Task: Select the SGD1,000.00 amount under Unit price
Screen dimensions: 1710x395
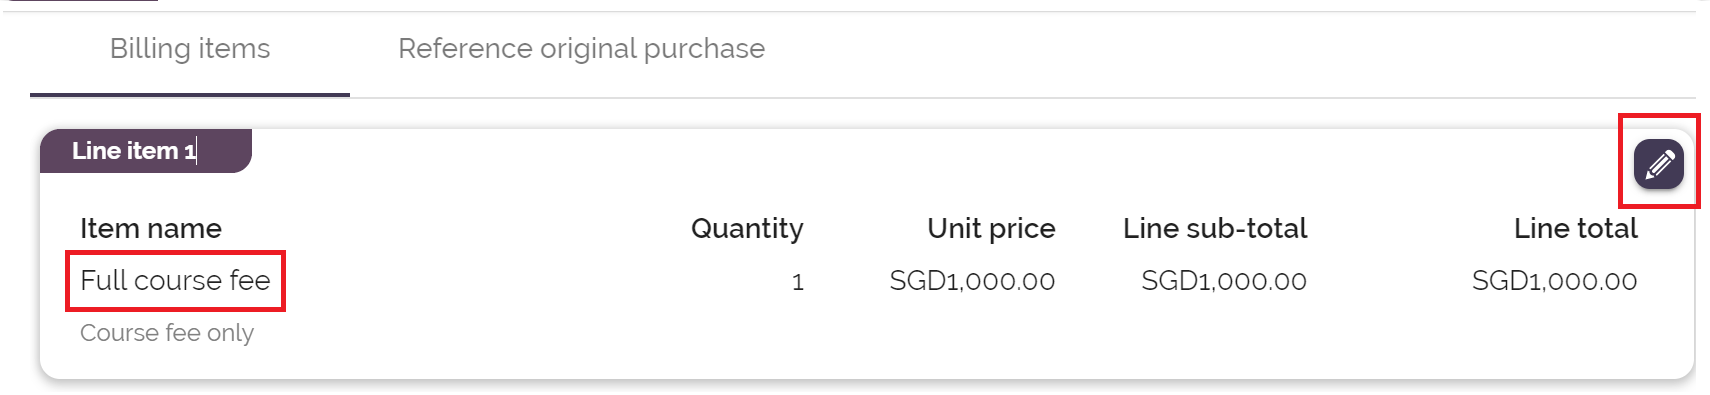Action: pos(972,282)
